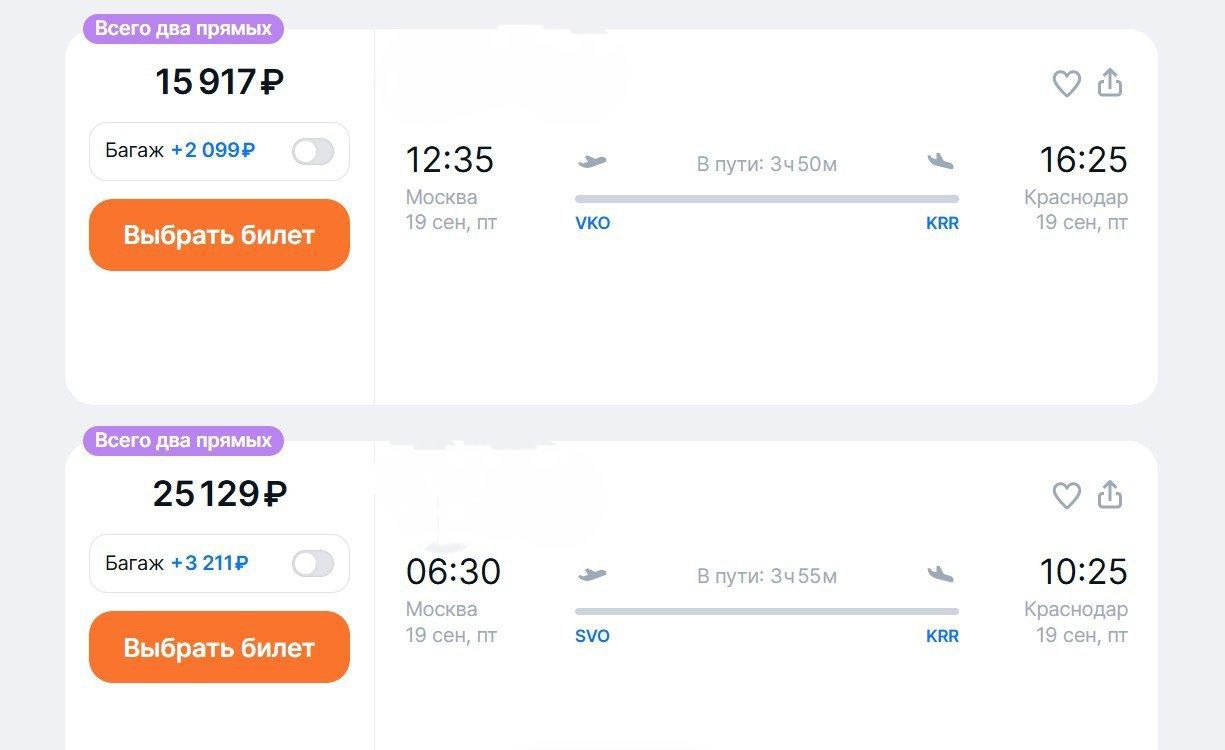The height and width of the screenshot is (750, 1225).
Task: Click KRR airport code on the 06:30 flight
Action: coord(942,636)
